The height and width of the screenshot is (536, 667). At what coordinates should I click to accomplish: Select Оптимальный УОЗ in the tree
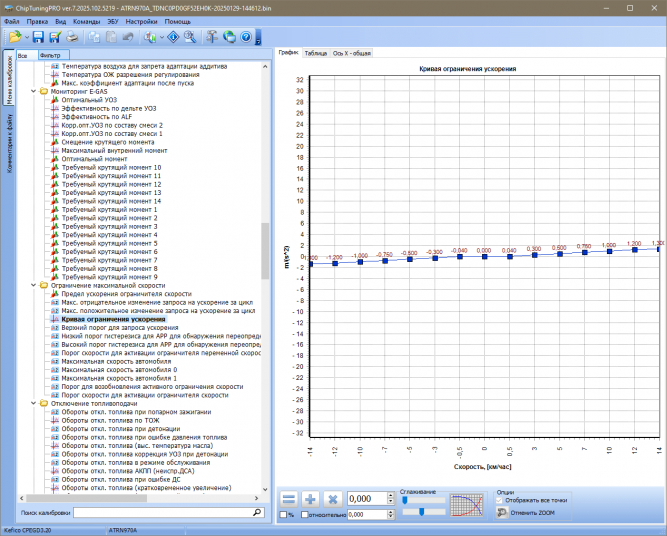[89, 100]
